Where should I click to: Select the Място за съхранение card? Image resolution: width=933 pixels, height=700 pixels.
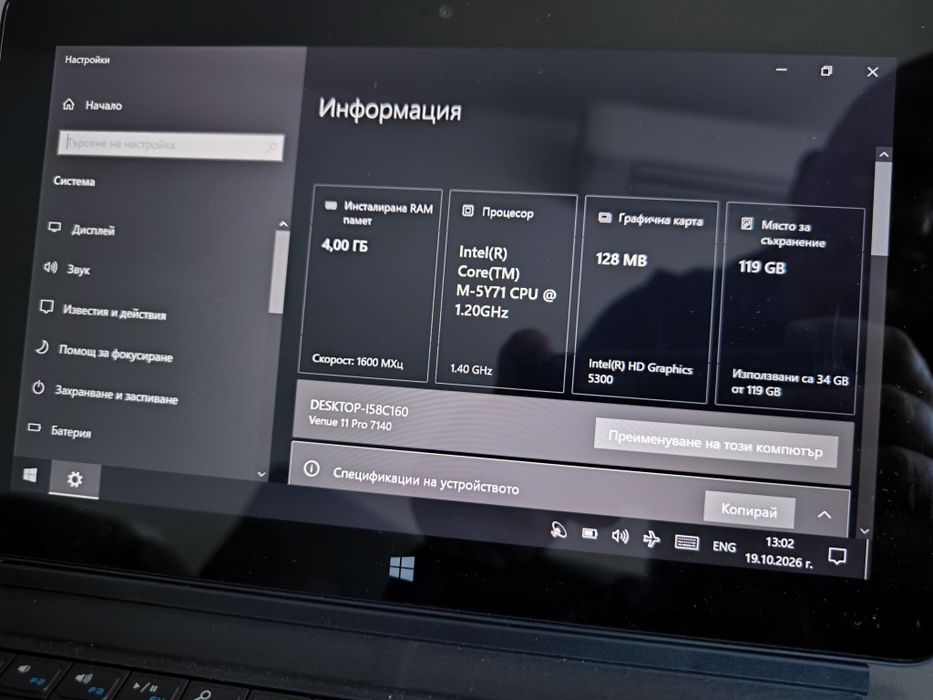(x=790, y=308)
